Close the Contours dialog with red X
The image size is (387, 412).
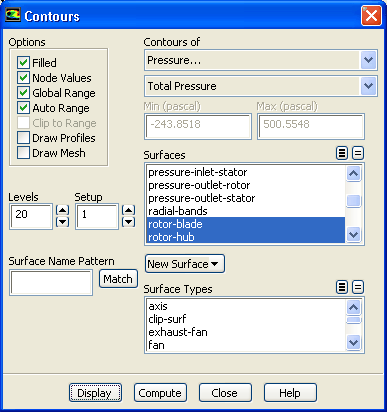click(x=371, y=16)
